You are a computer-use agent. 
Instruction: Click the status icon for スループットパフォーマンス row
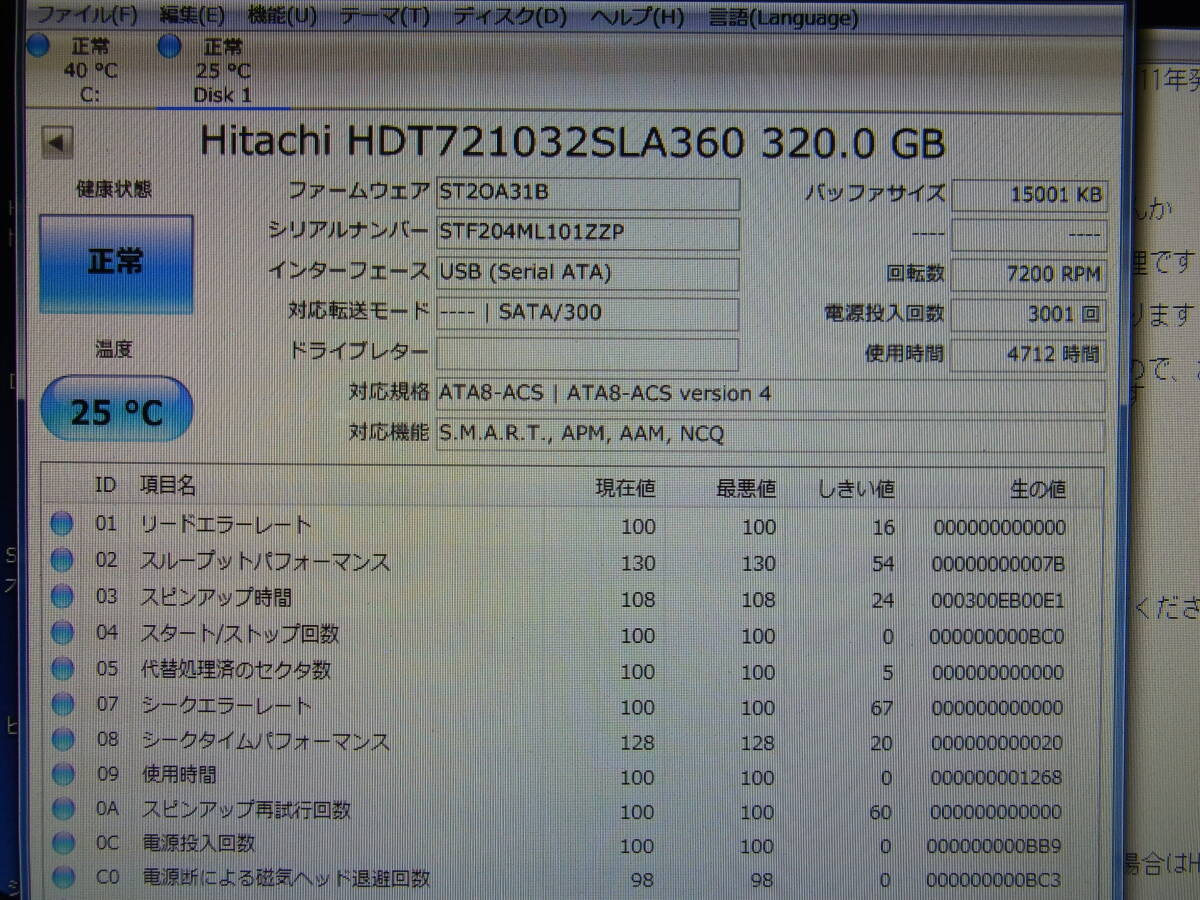(62, 559)
